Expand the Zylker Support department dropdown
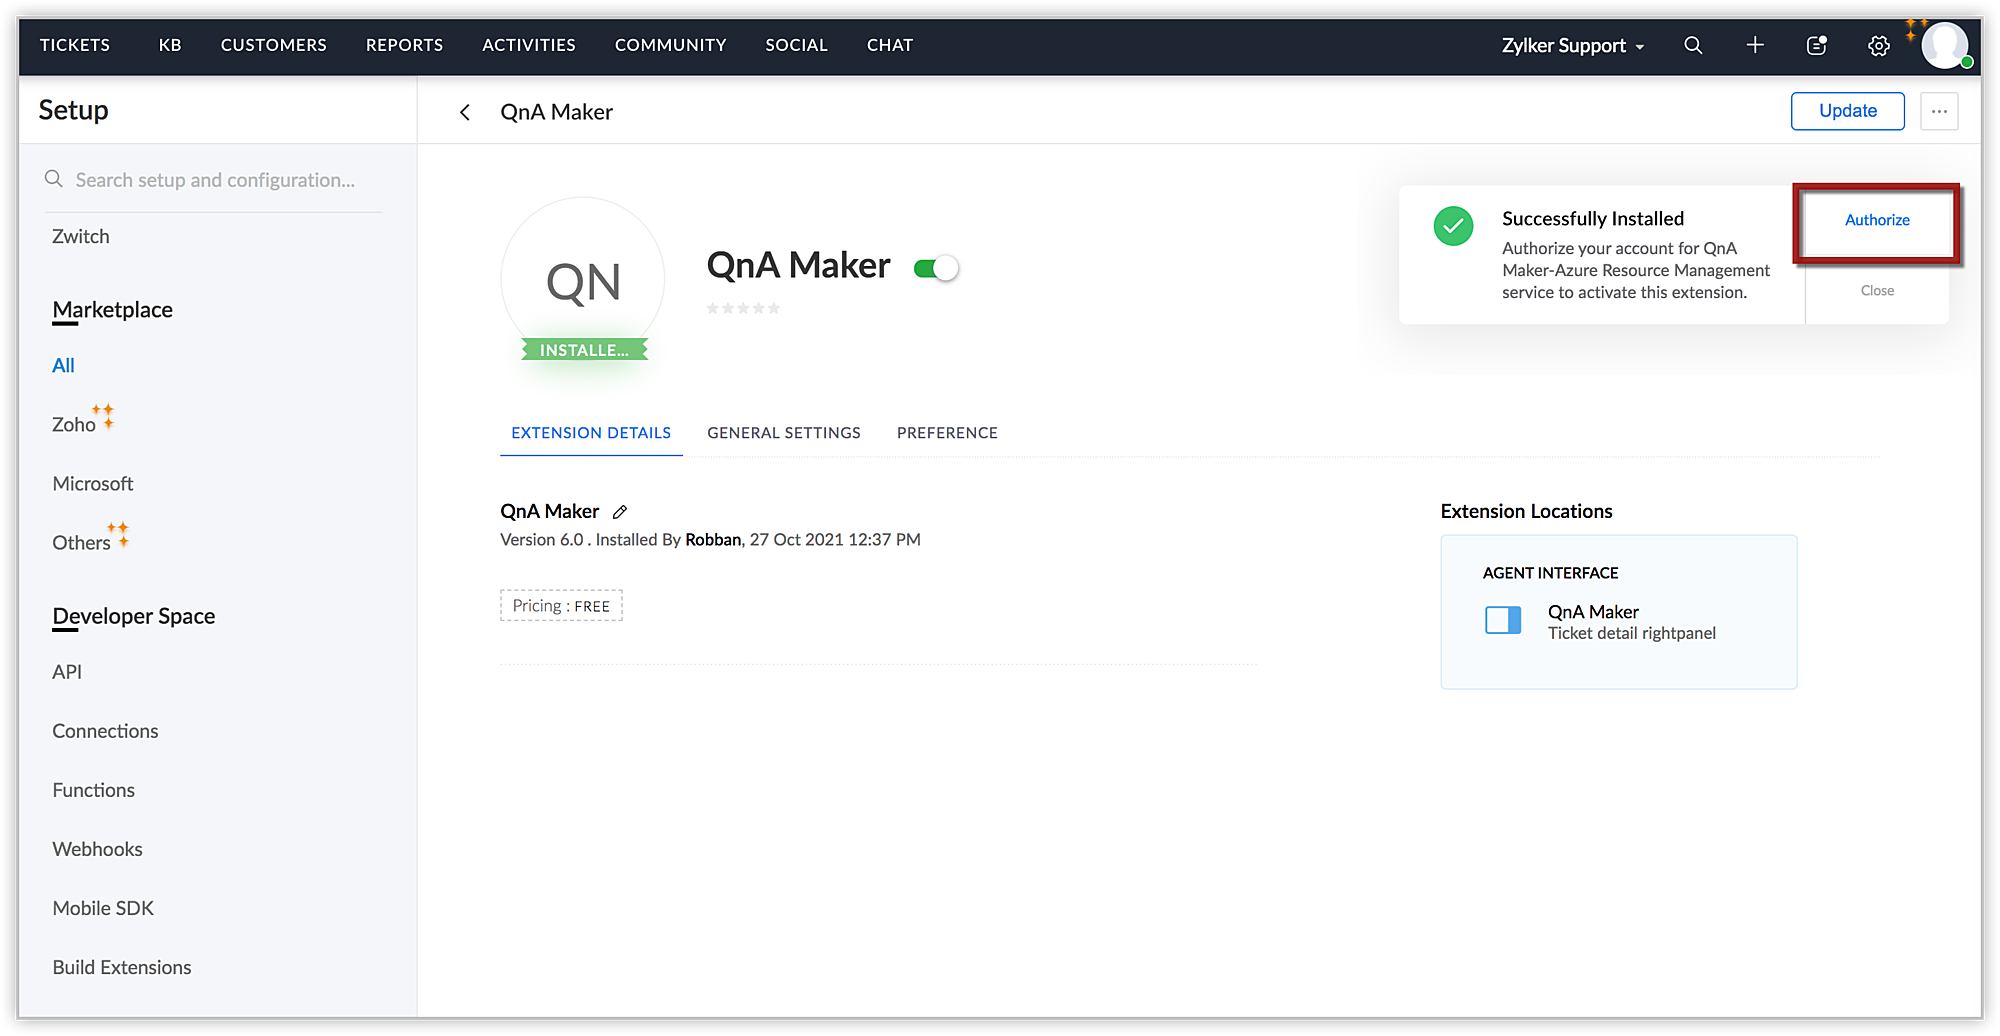2000x1036 pixels. (1572, 46)
